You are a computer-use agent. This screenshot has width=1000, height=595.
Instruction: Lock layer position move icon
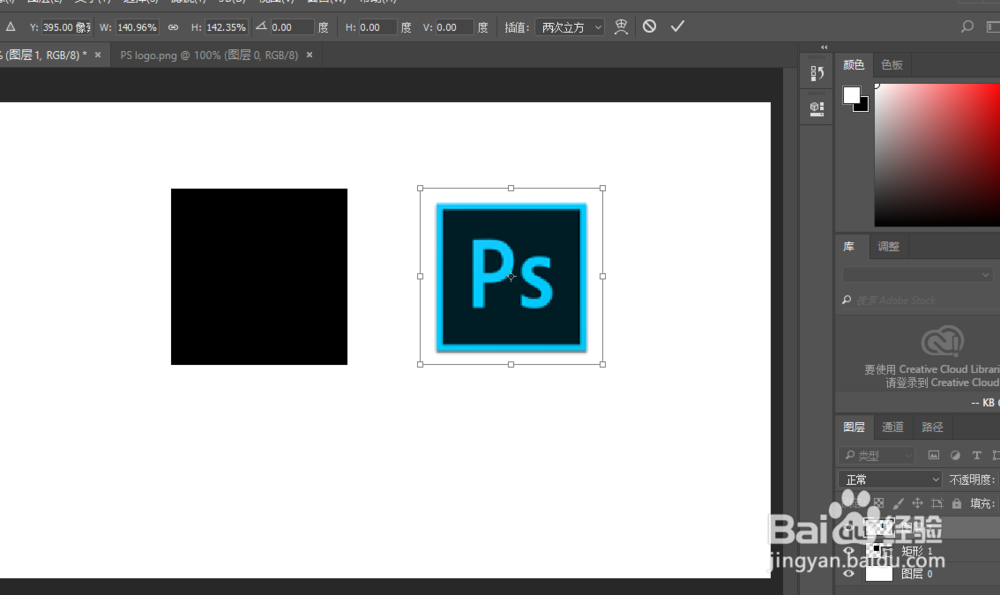918,503
